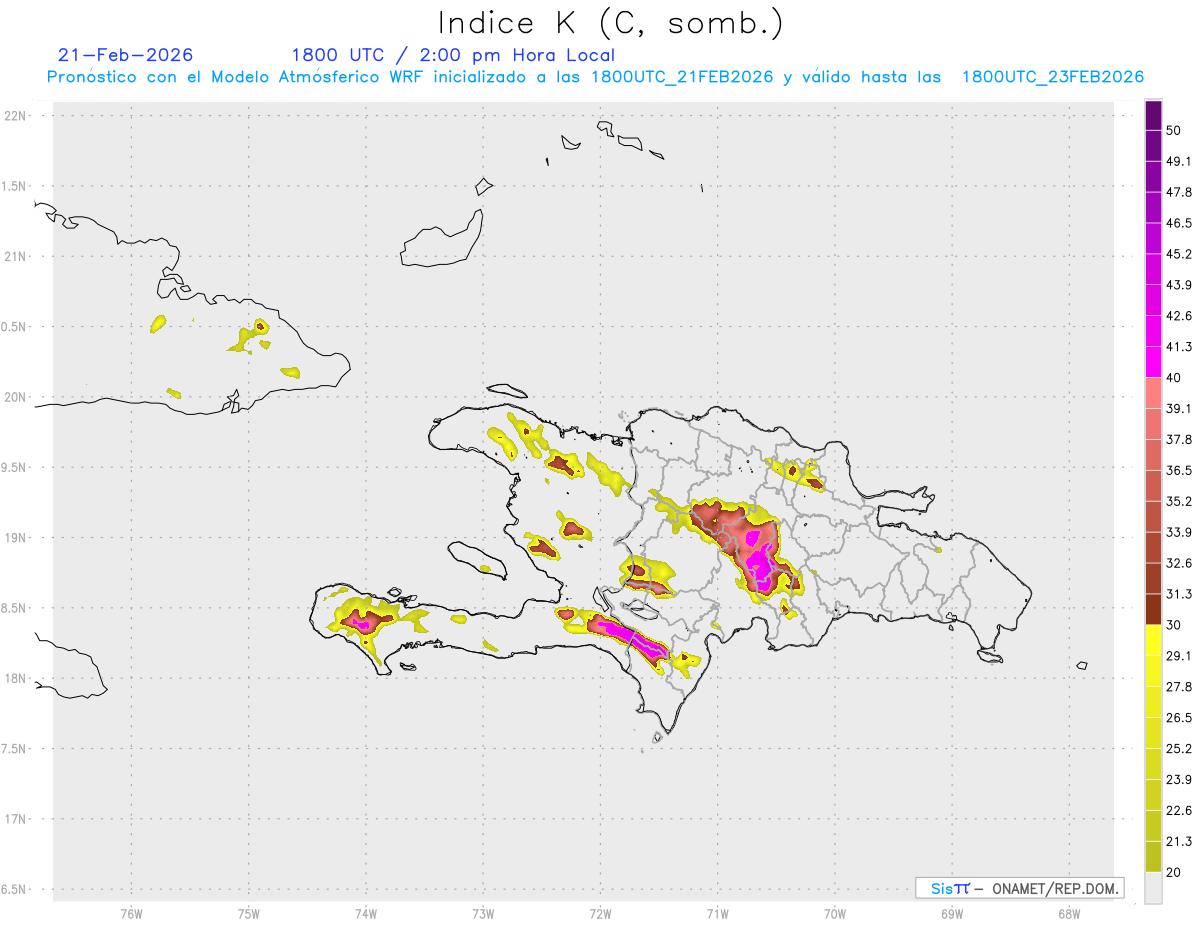Click the '46.5' legend value
The width and height of the screenshot is (1200, 927).
pyautogui.click(x=1179, y=223)
